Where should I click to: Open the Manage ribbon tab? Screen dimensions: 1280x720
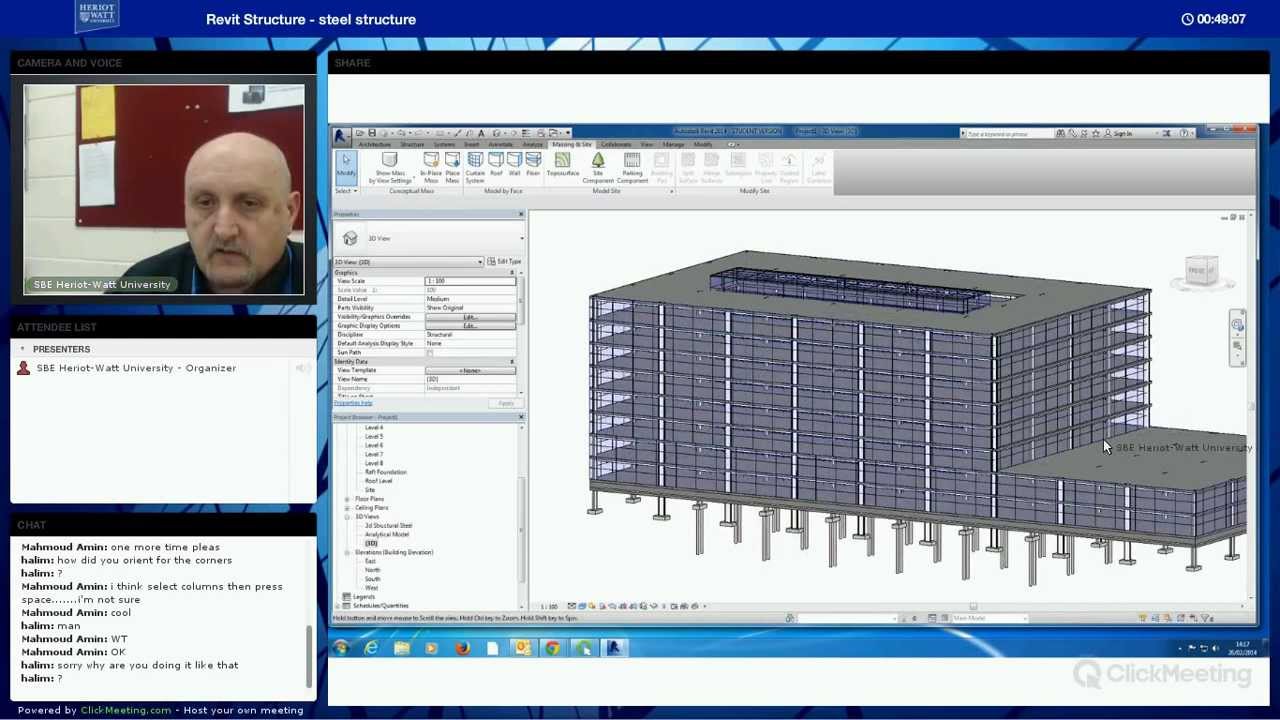tap(673, 145)
